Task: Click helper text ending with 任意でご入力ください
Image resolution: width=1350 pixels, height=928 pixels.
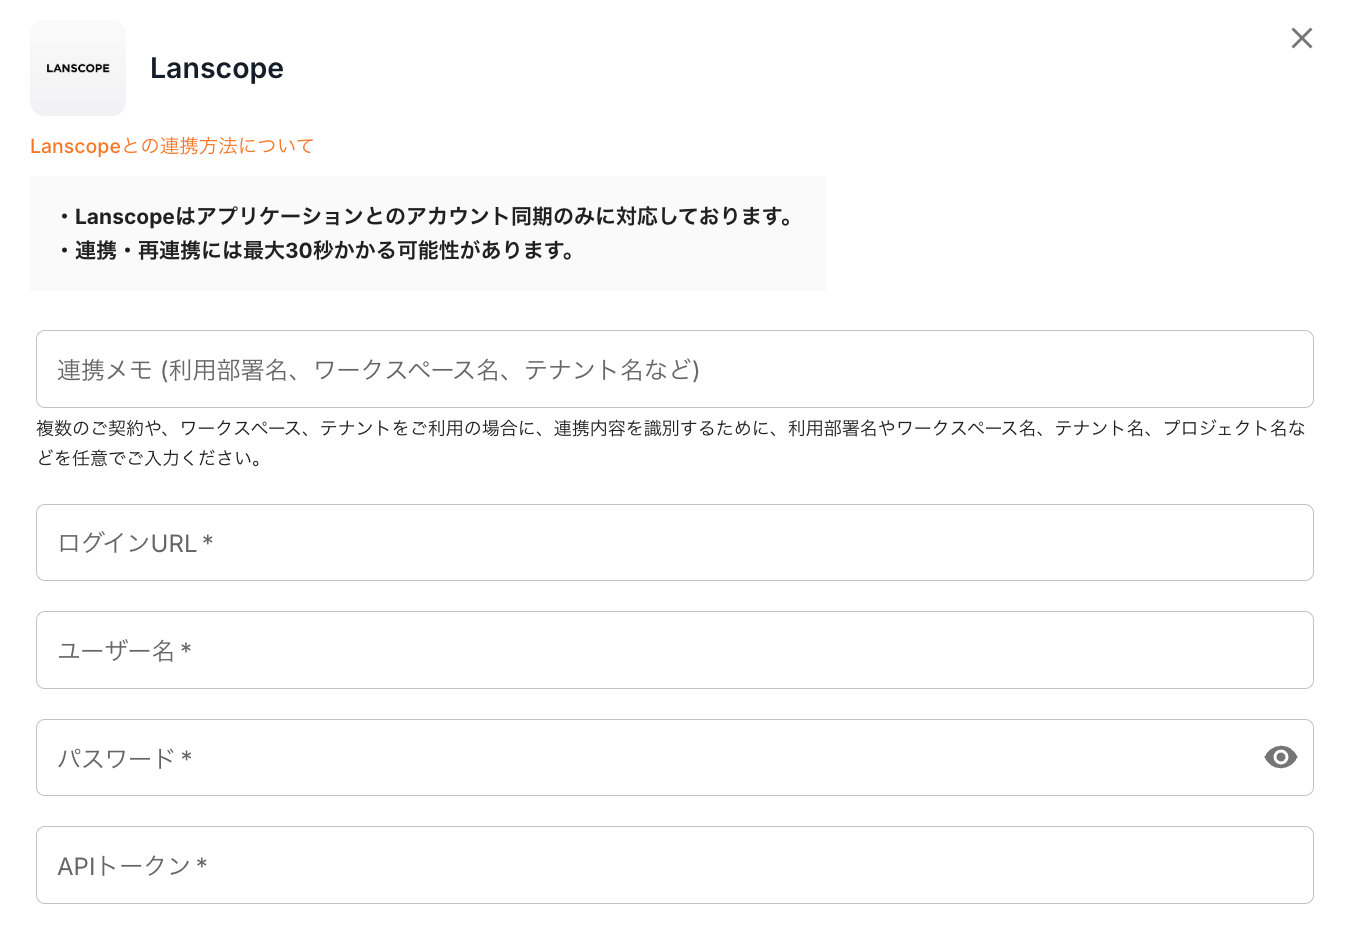Action: 150,459
